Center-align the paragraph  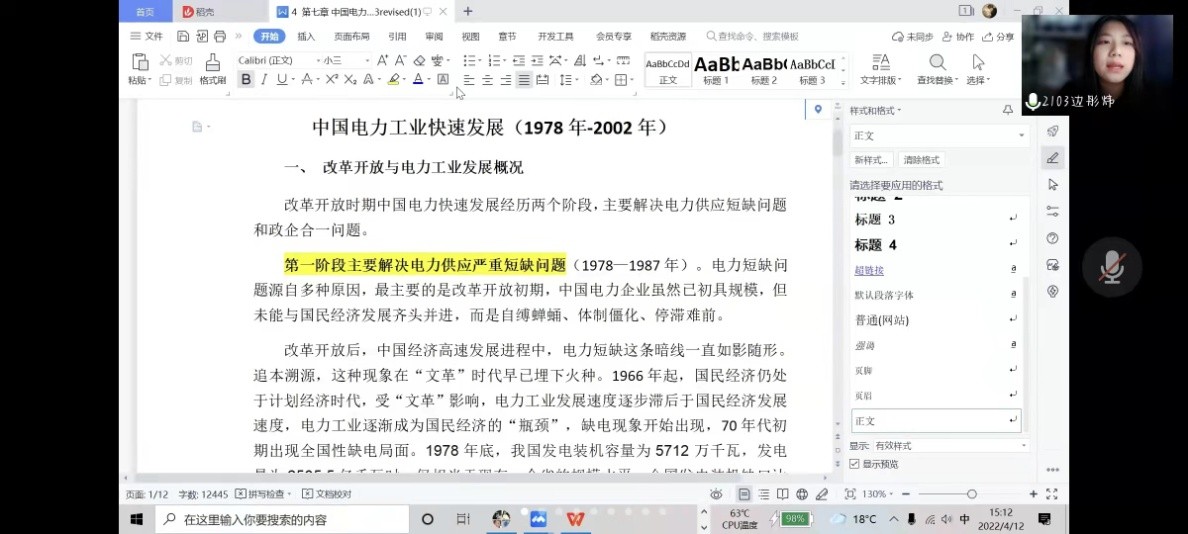coord(487,80)
